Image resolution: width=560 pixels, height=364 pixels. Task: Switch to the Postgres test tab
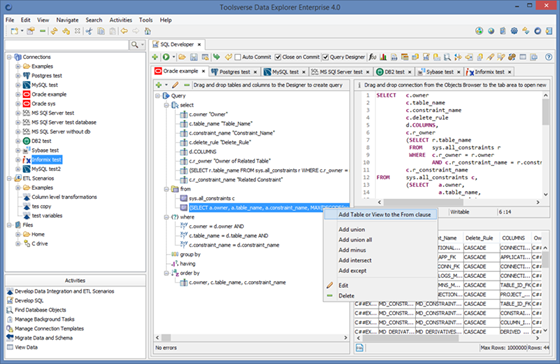(235, 72)
